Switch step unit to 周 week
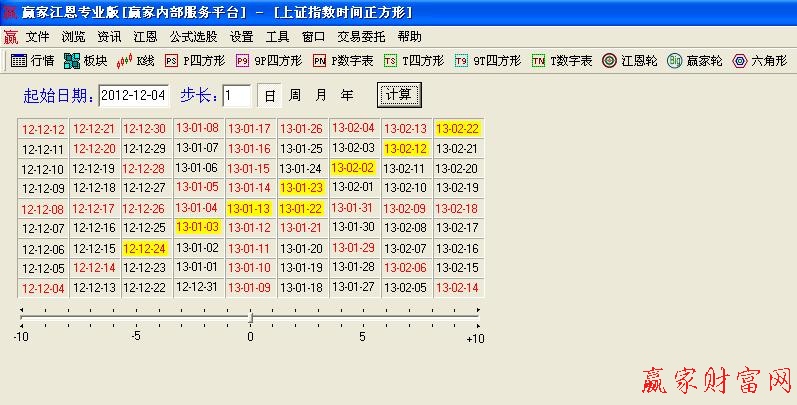 point(295,96)
